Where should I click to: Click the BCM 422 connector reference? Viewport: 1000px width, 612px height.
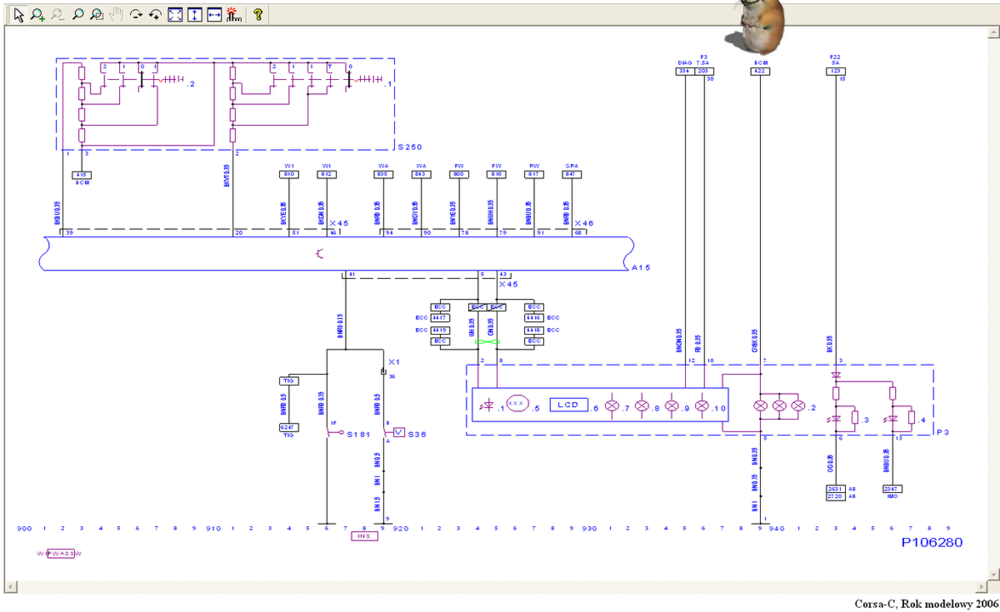point(760,71)
